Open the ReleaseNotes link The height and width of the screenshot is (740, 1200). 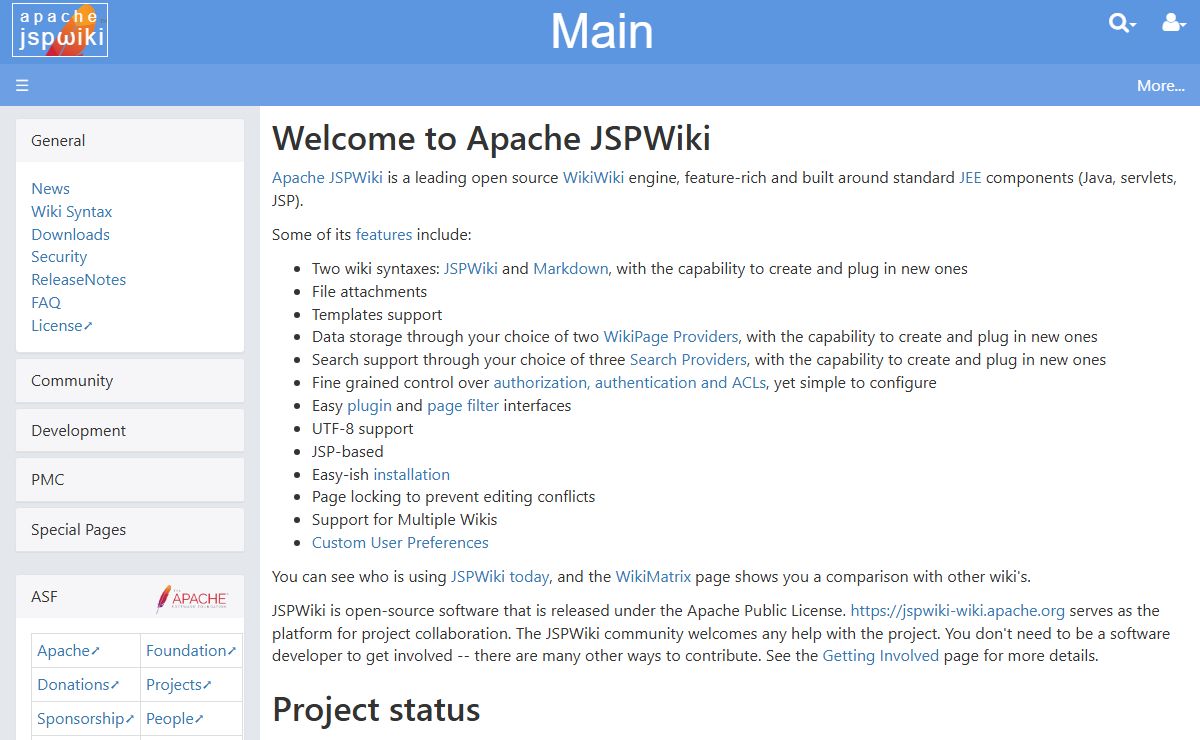78,280
